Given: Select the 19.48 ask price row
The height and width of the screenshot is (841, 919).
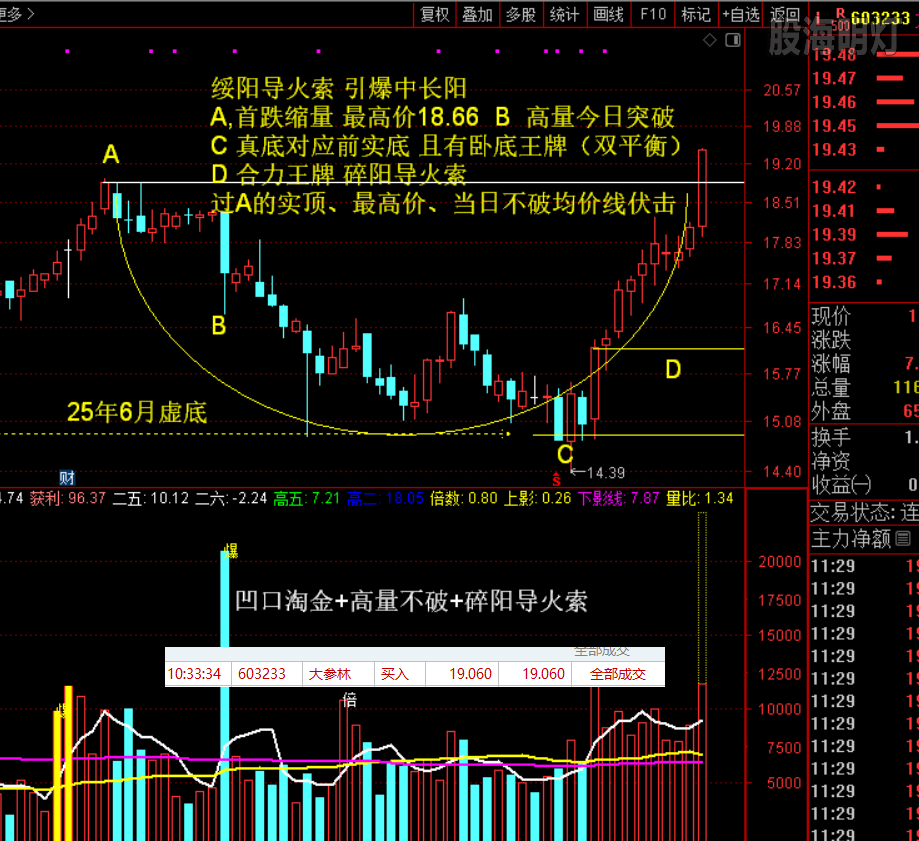Looking at the screenshot, I should click(x=864, y=55).
